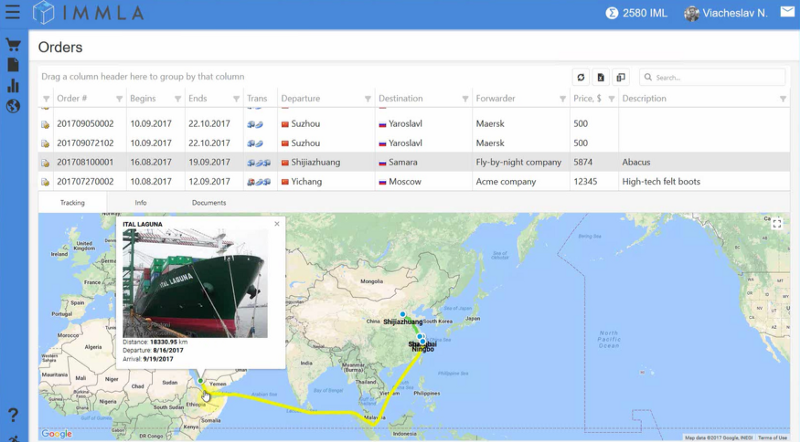Open the shopping cart sidebar icon
Viewport: 800px width, 442px height.
[13, 45]
